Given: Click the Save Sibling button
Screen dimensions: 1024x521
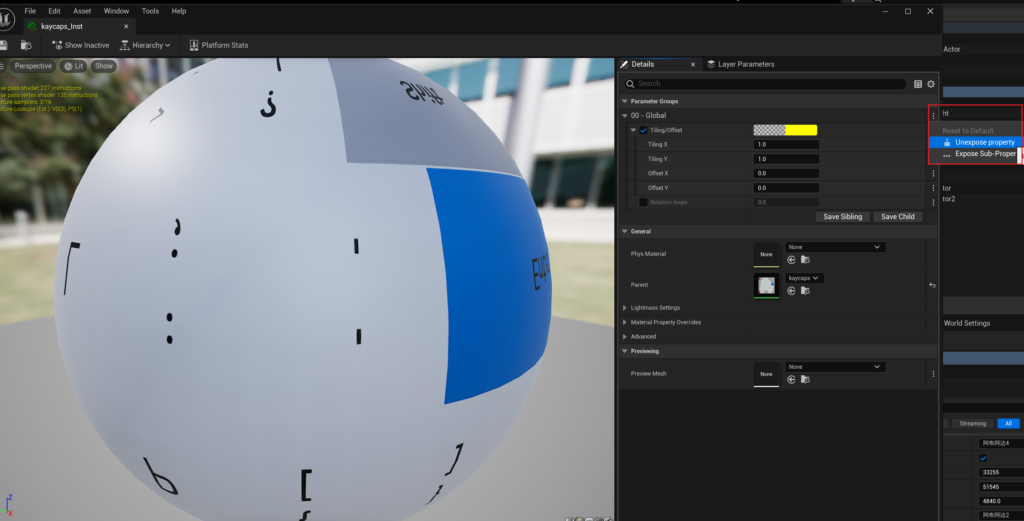Looking at the screenshot, I should click(x=842, y=216).
